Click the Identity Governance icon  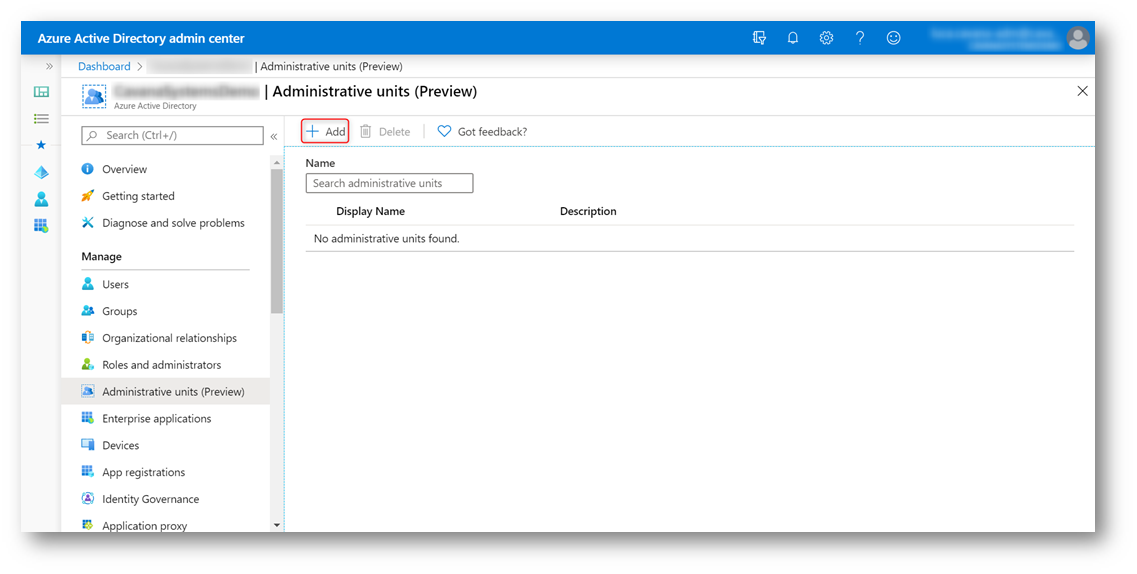(x=88, y=499)
